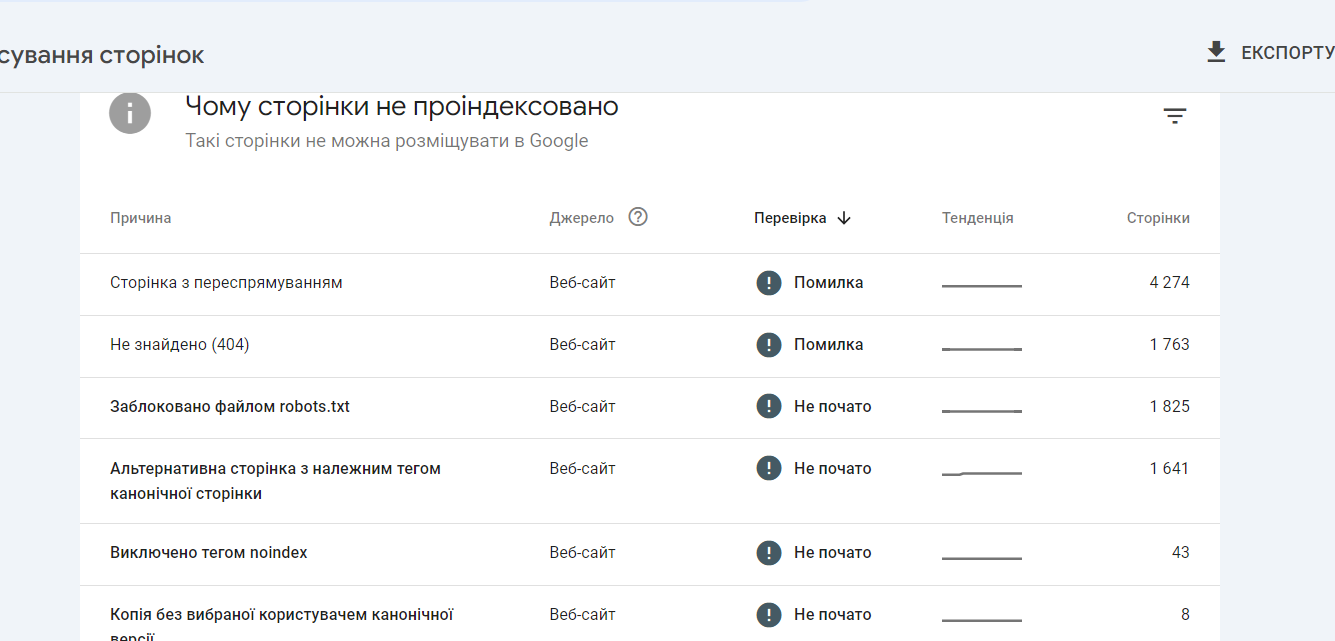
Task: Click the export download icon
Action: click(1216, 52)
